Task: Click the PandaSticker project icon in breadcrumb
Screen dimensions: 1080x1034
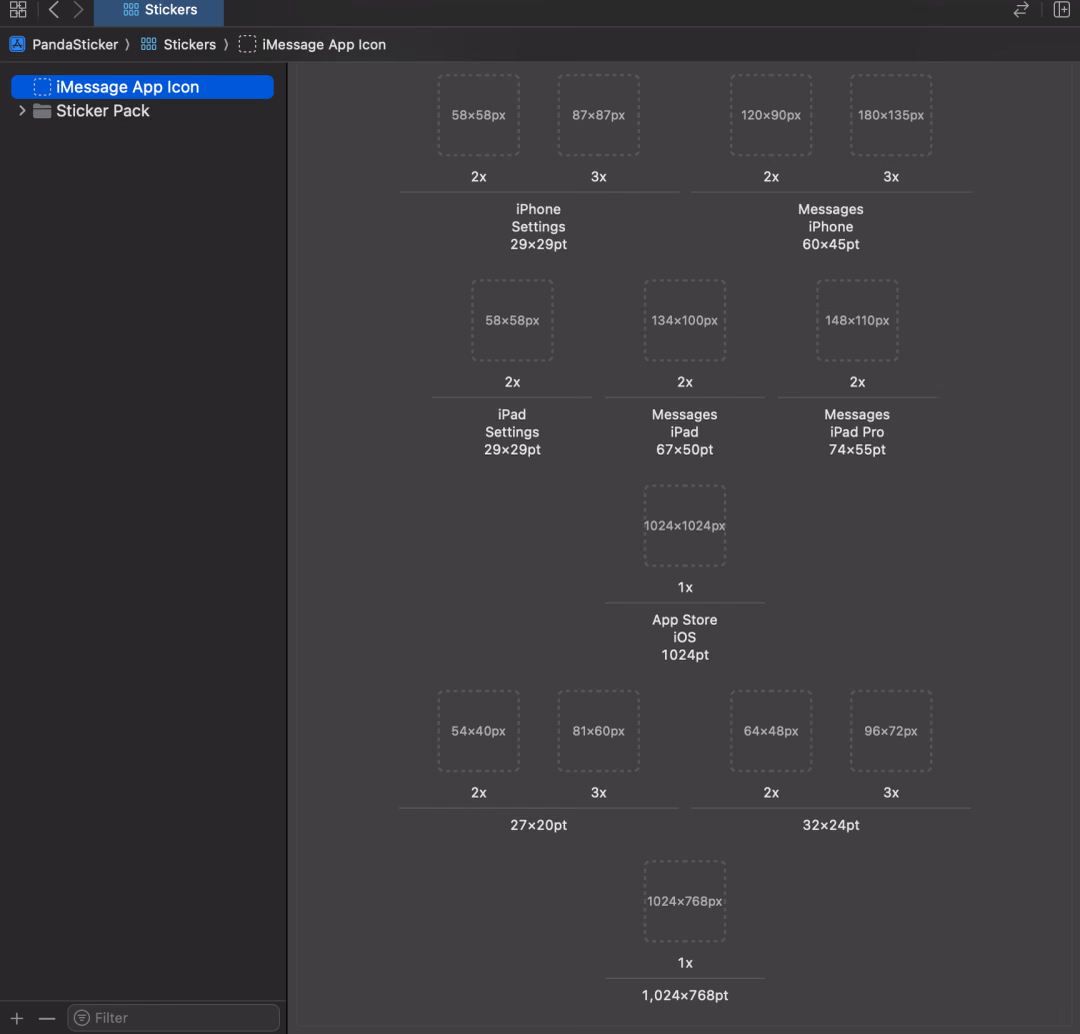Action: pos(17,45)
